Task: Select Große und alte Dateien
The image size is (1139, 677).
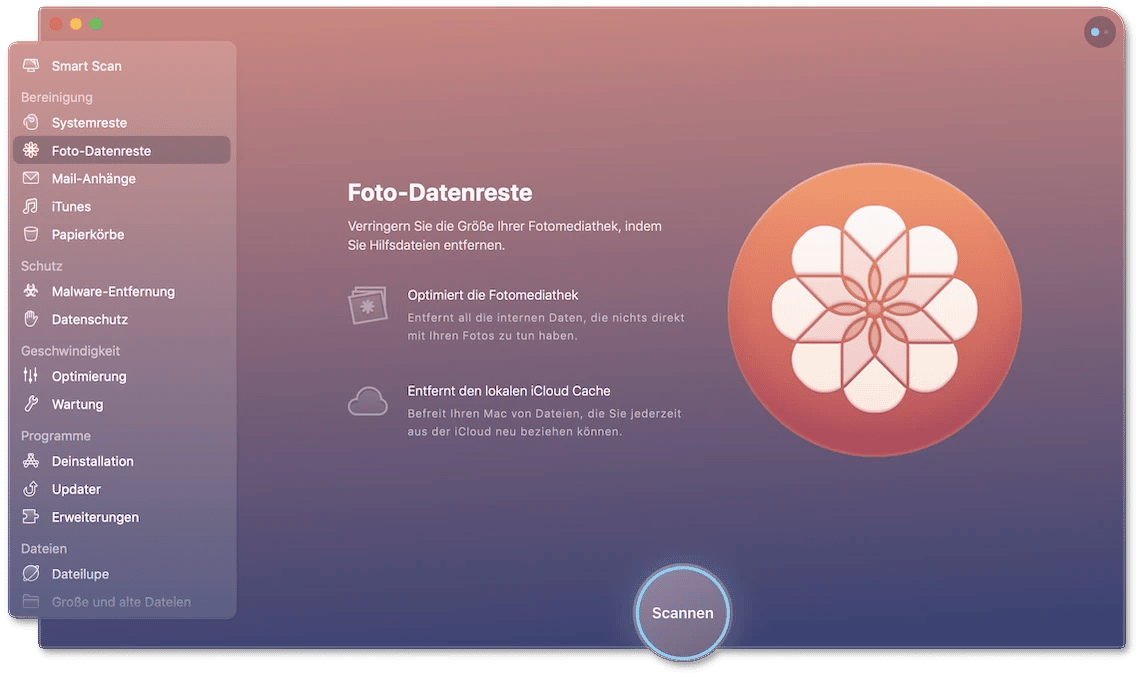Action: 121,601
